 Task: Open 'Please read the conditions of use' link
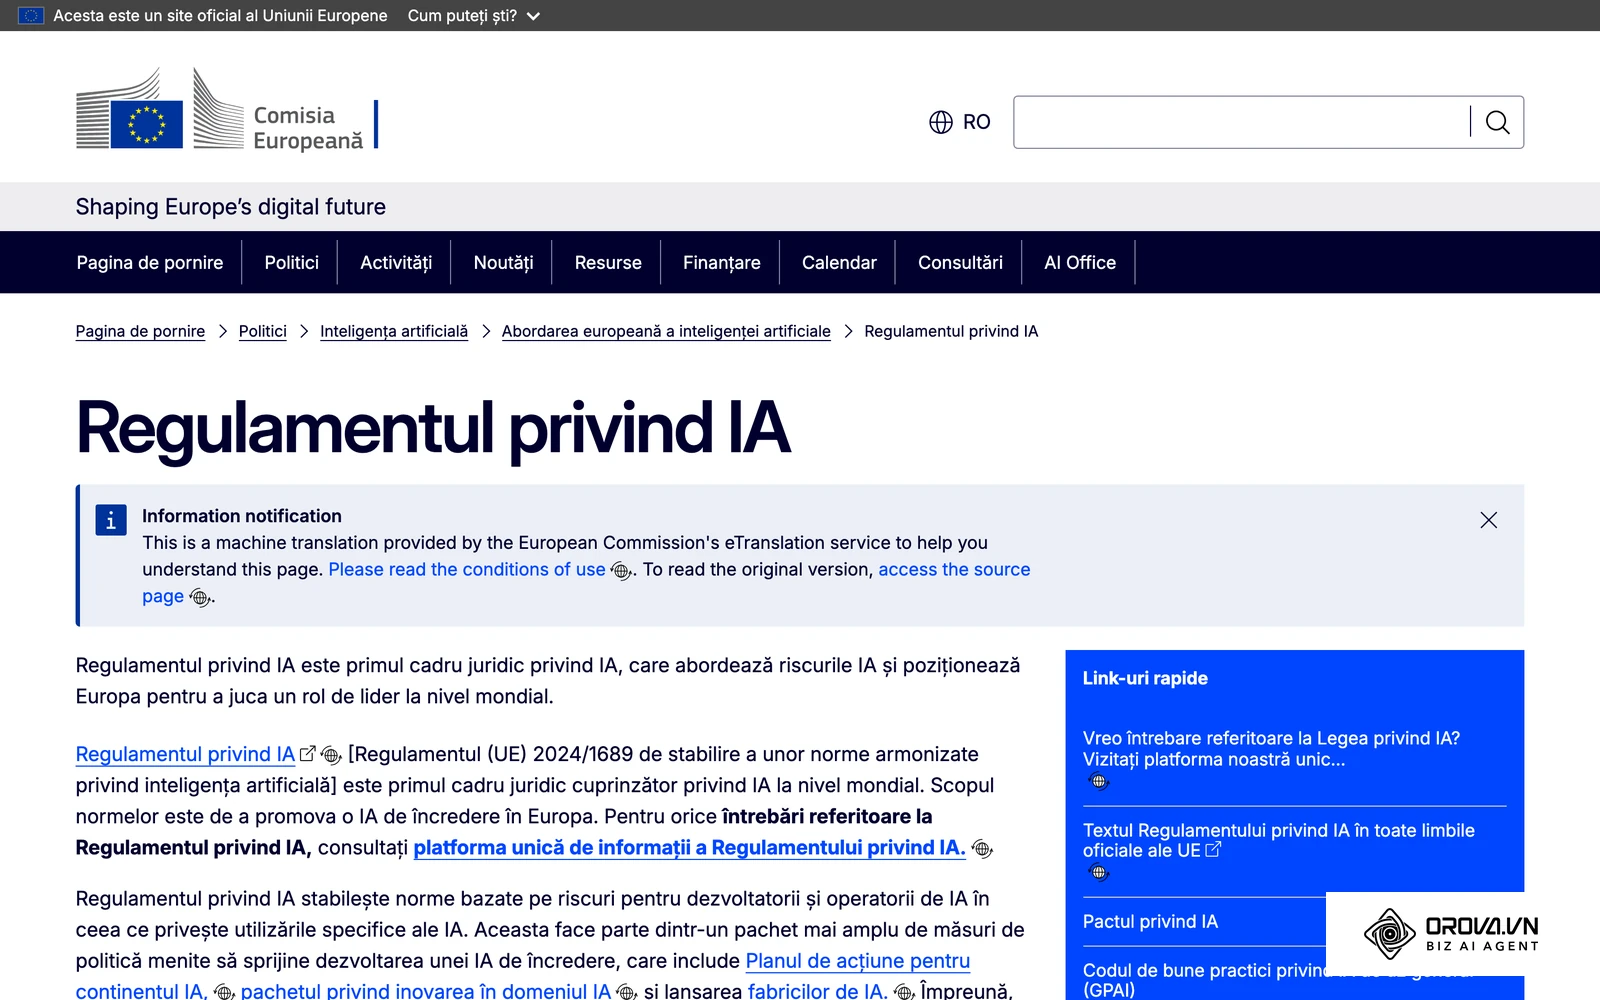(467, 569)
